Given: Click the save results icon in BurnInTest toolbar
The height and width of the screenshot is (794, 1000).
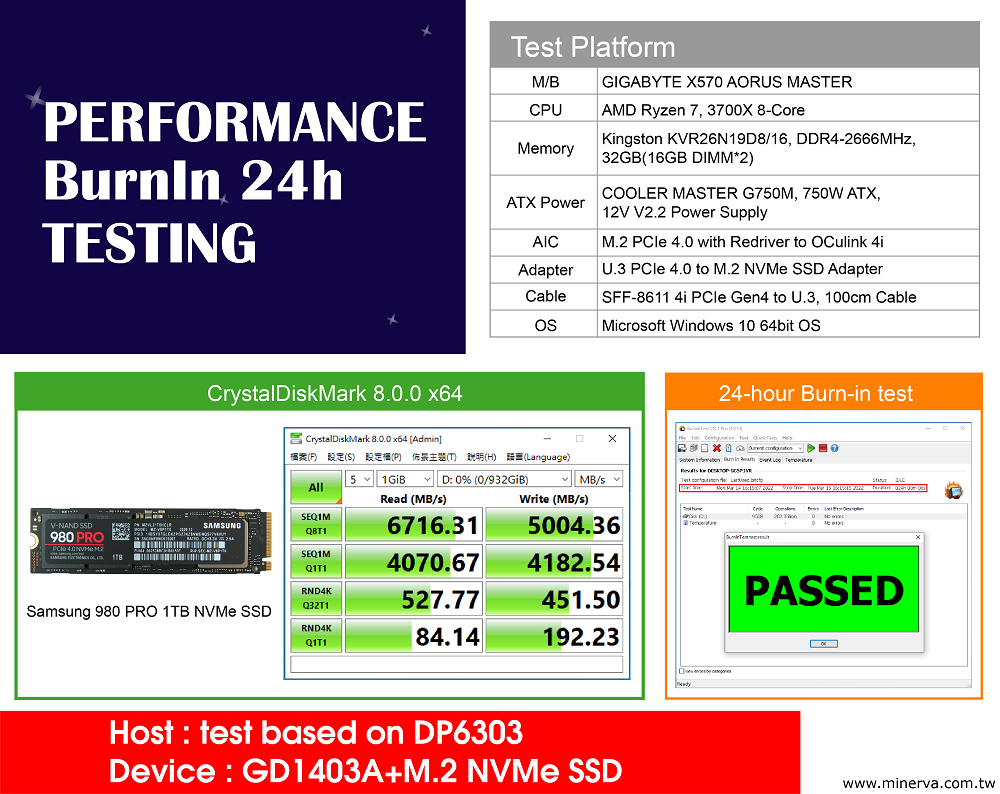Looking at the screenshot, I should [682, 448].
